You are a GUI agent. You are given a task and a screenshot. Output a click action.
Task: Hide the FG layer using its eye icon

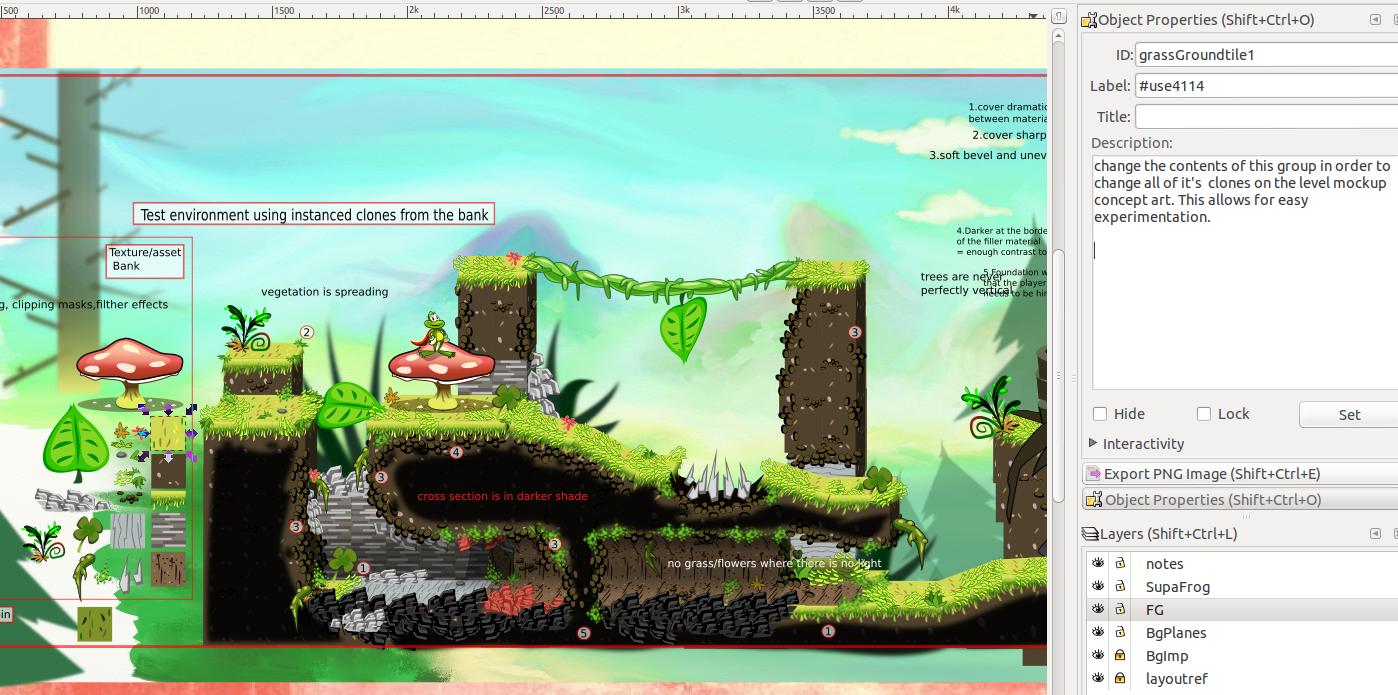(x=1097, y=609)
